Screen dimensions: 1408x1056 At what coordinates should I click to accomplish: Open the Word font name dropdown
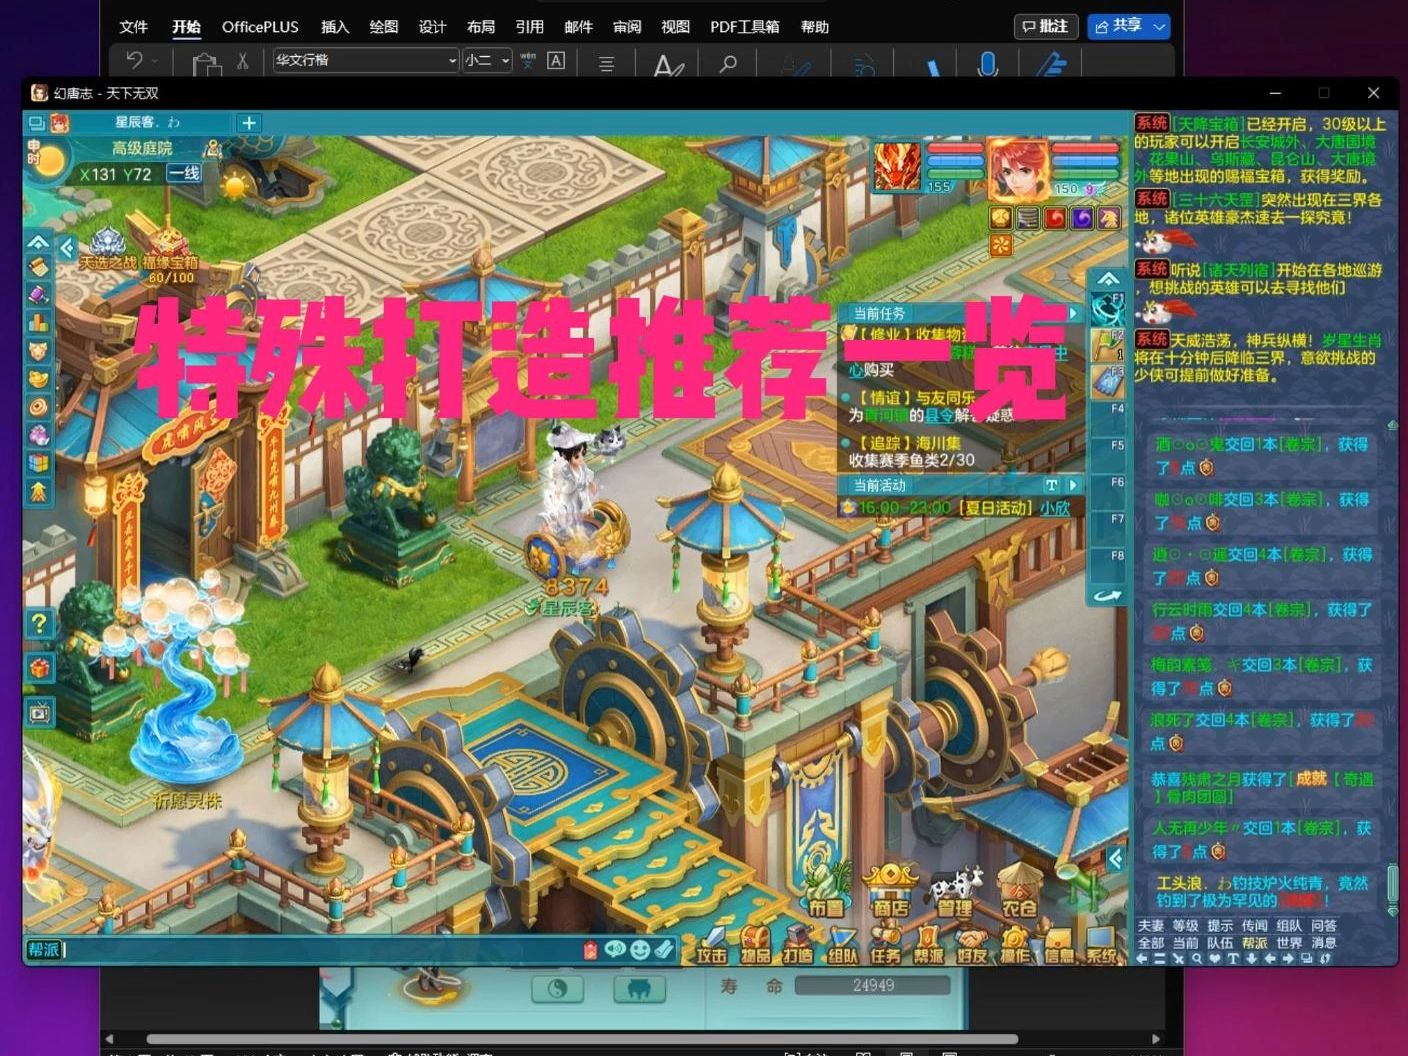click(452, 61)
